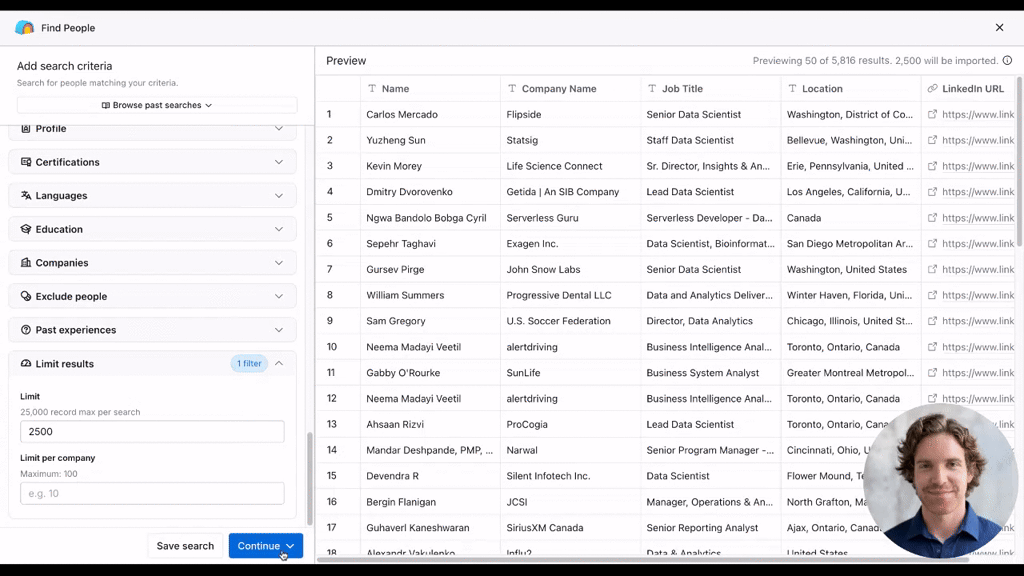Click the Companies building icon
The height and width of the screenshot is (576, 1024).
click(26, 263)
